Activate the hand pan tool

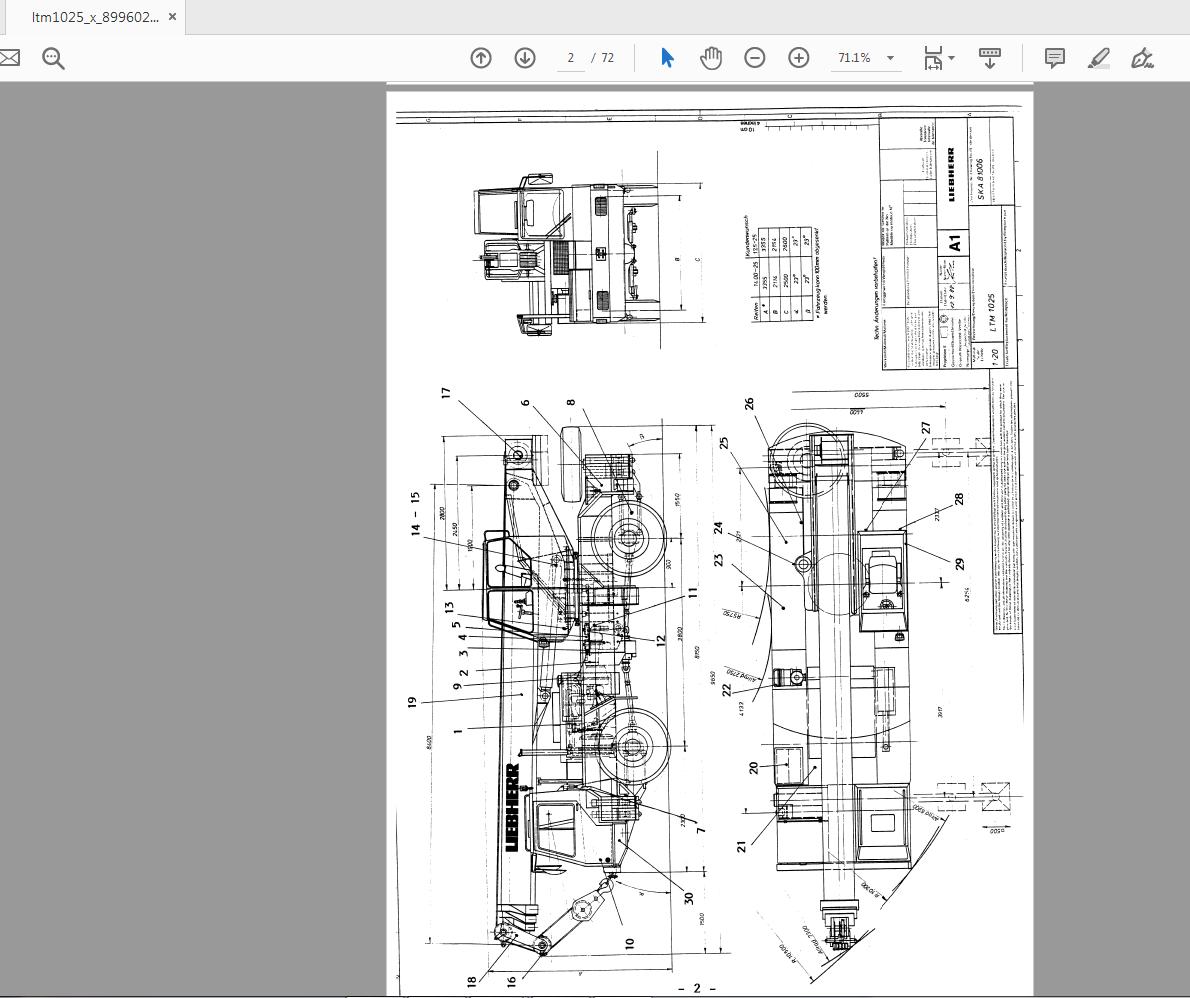pyautogui.click(x=711, y=58)
